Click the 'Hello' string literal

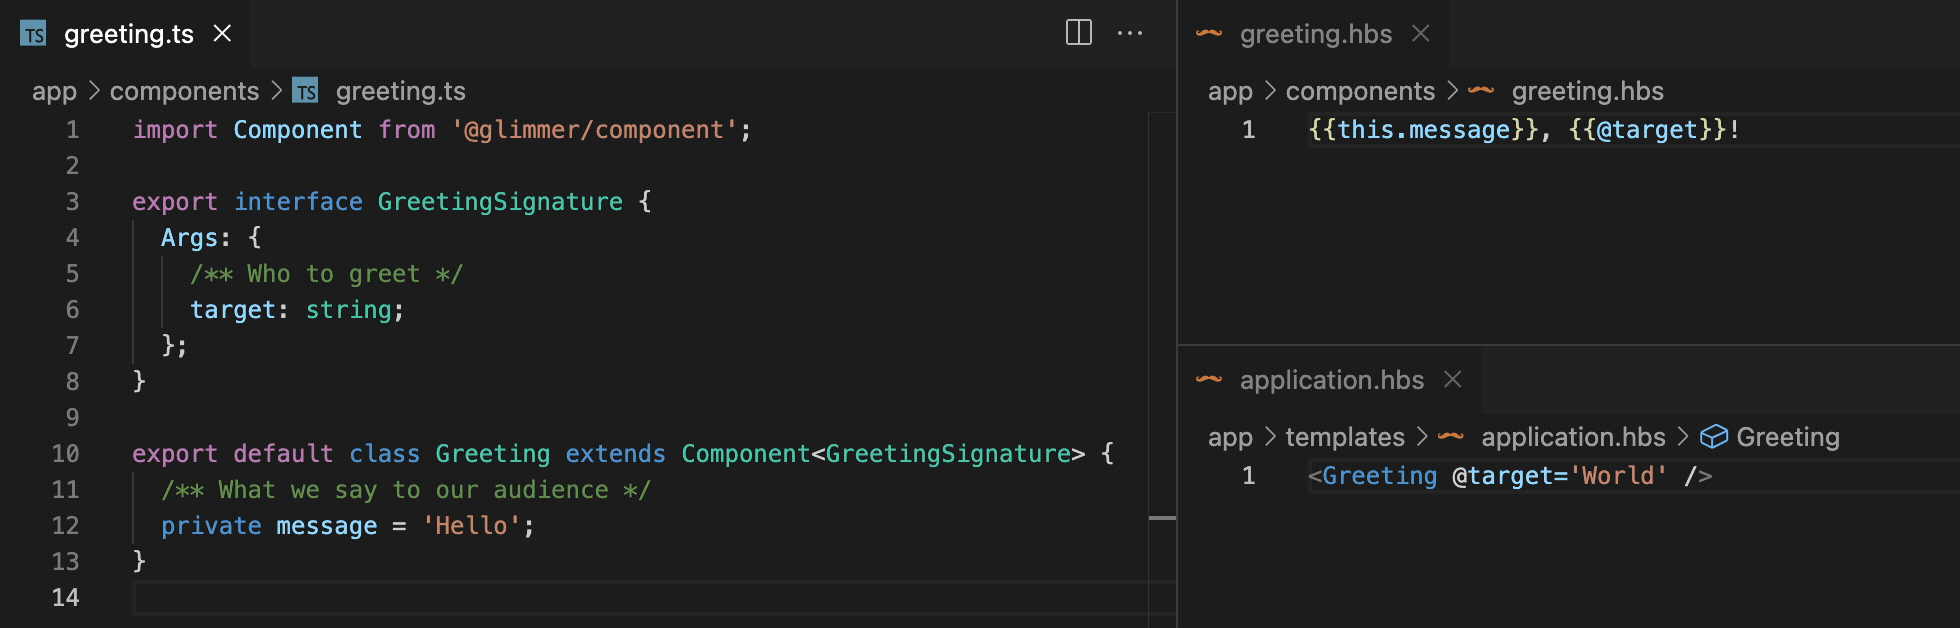(471, 526)
